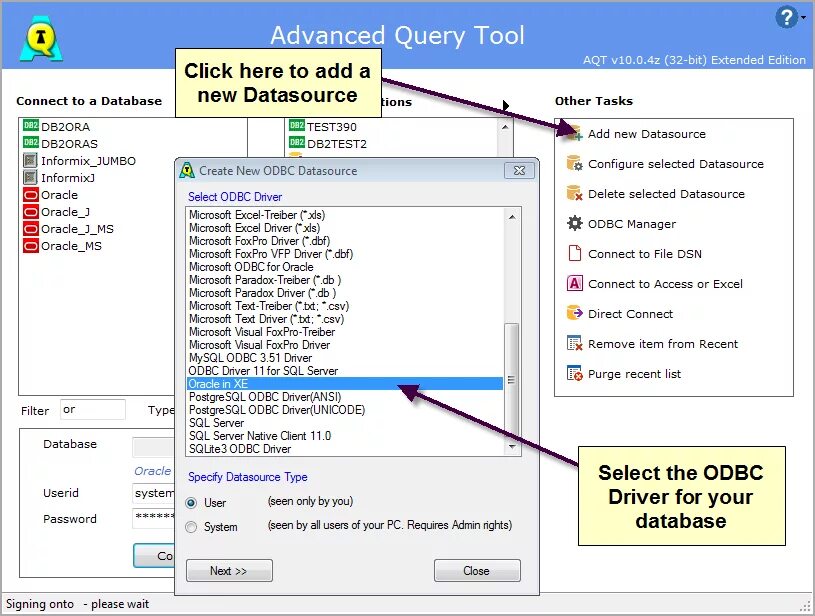Click the Next >> button
This screenshot has width=815, height=616.
pos(229,571)
